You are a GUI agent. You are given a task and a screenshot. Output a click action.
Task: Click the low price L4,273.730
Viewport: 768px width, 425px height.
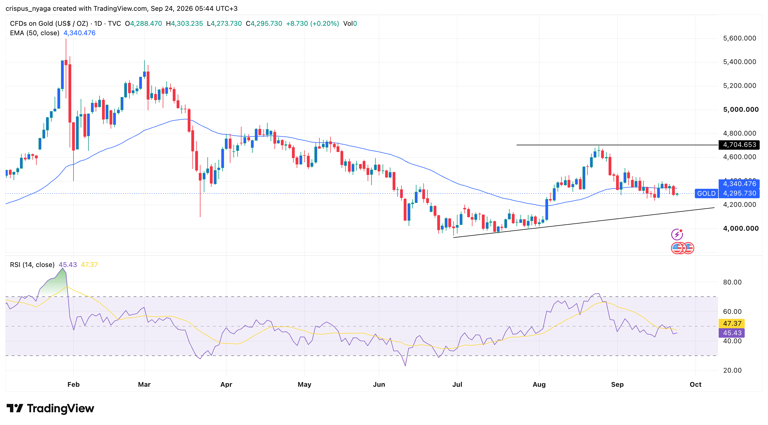tap(224, 24)
